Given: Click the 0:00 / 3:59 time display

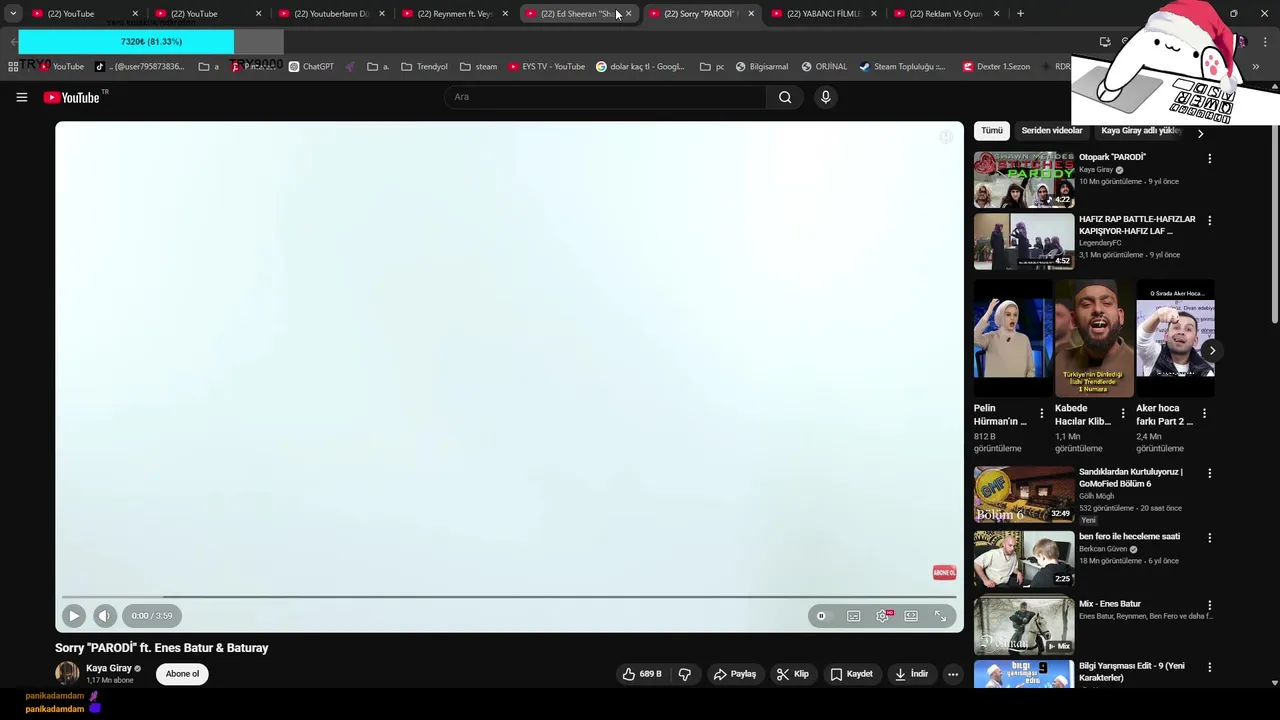Looking at the screenshot, I should tap(152, 616).
